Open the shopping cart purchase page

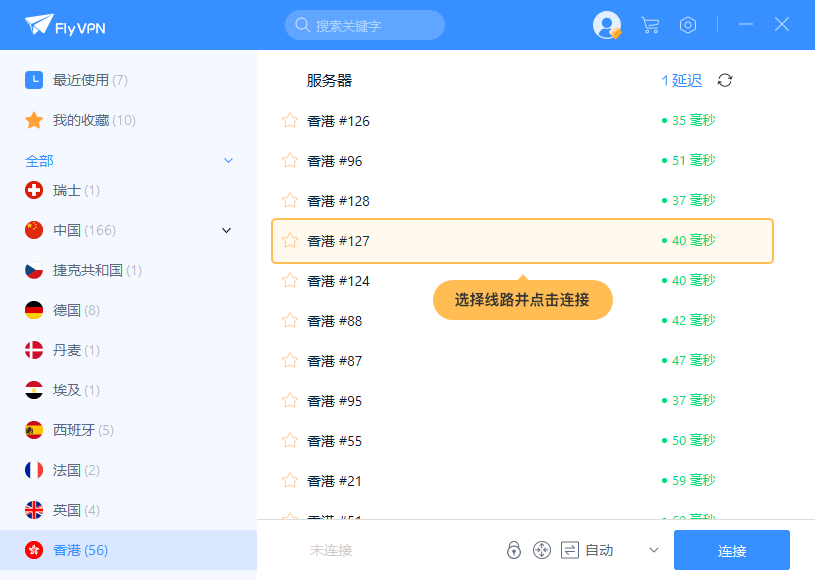[x=650, y=25]
